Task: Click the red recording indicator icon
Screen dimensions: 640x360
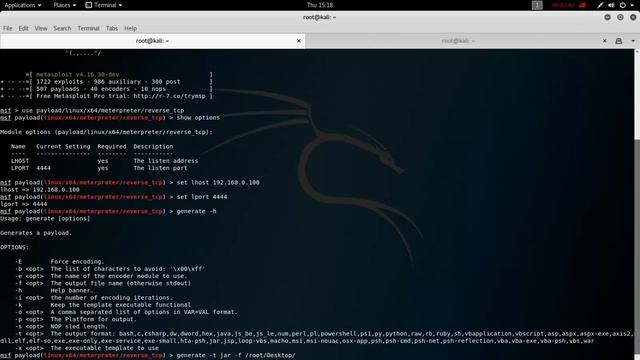Action: pyautogui.click(x=582, y=5)
